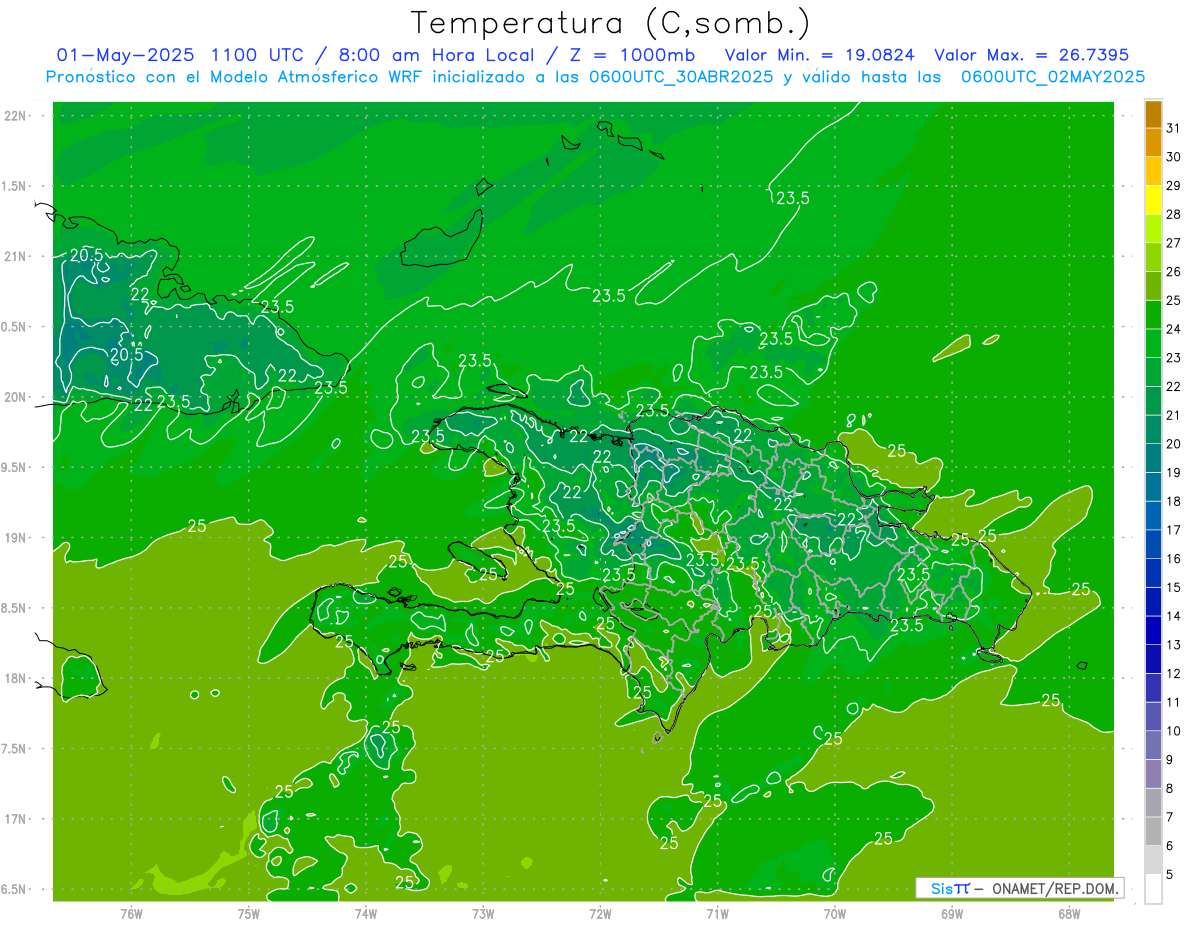Click the '69W' longitude axis label
Viewport: 1200px width, 927px height.
[x=952, y=913]
